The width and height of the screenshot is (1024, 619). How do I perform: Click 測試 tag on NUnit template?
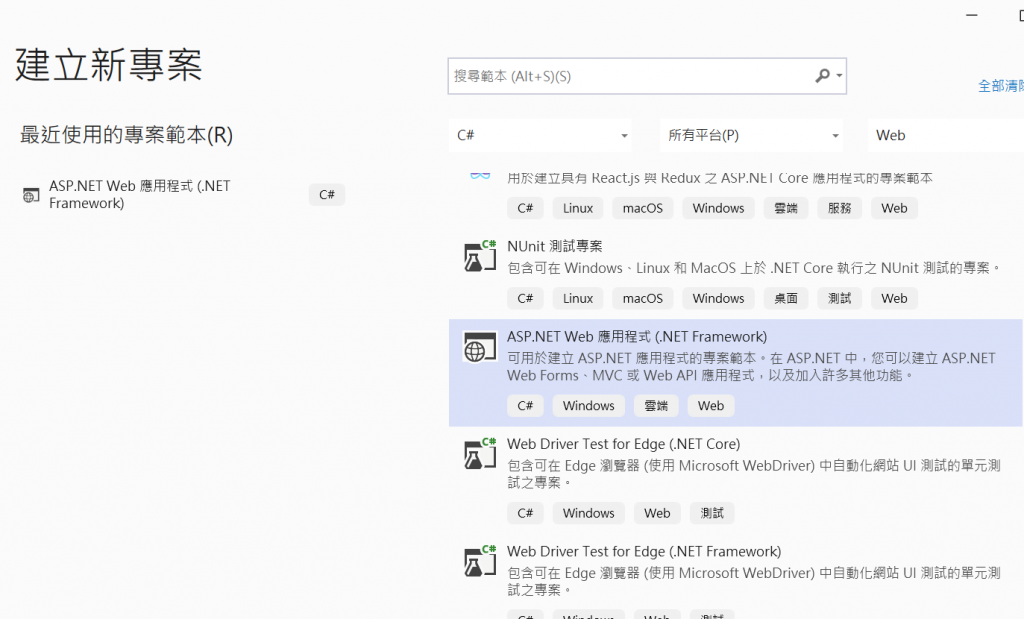click(839, 298)
